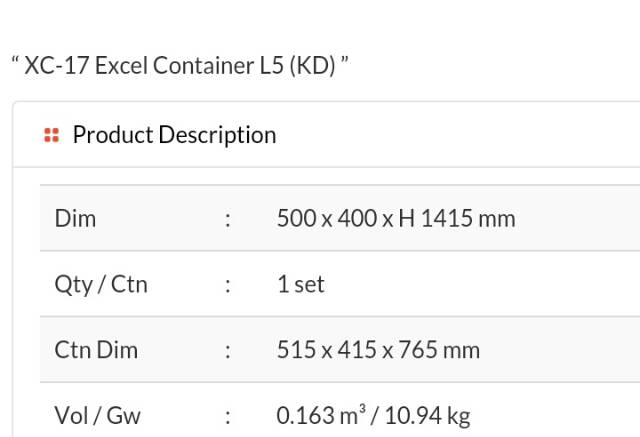Click the Dim row label
640x437 pixels.
75,218
